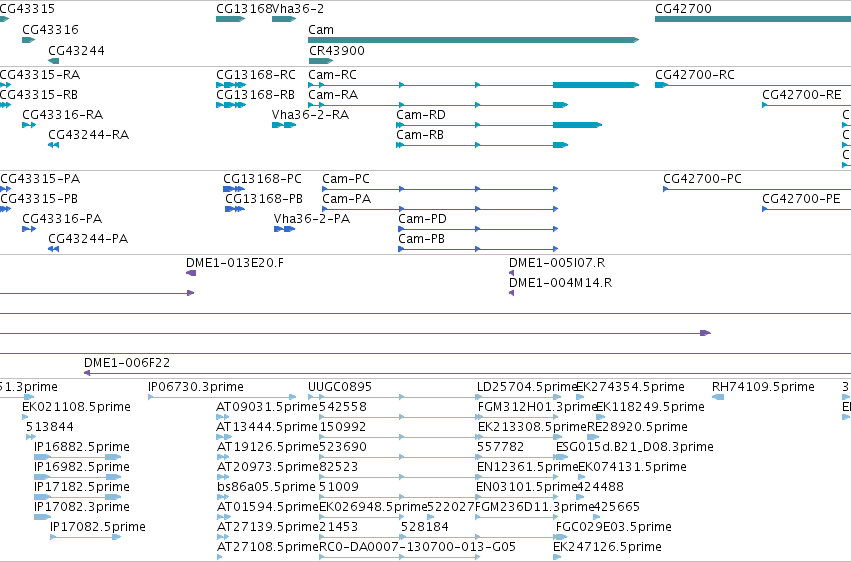Click CG43244-PA protein label

88,239
